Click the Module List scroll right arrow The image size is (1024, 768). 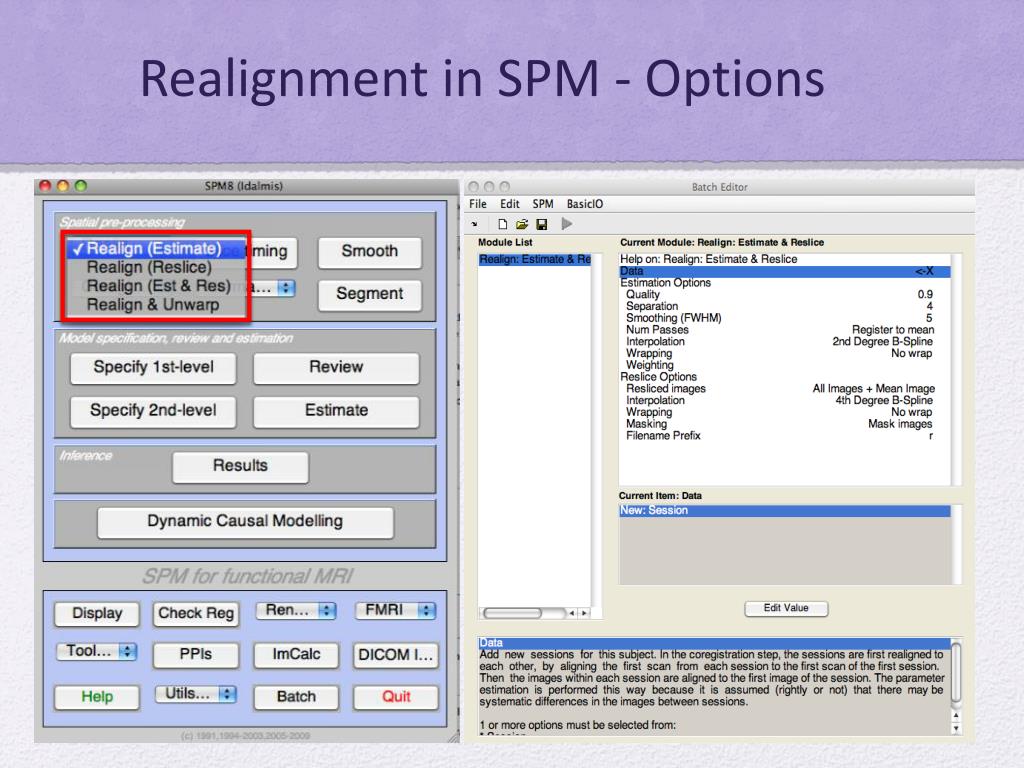pos(584,613)
